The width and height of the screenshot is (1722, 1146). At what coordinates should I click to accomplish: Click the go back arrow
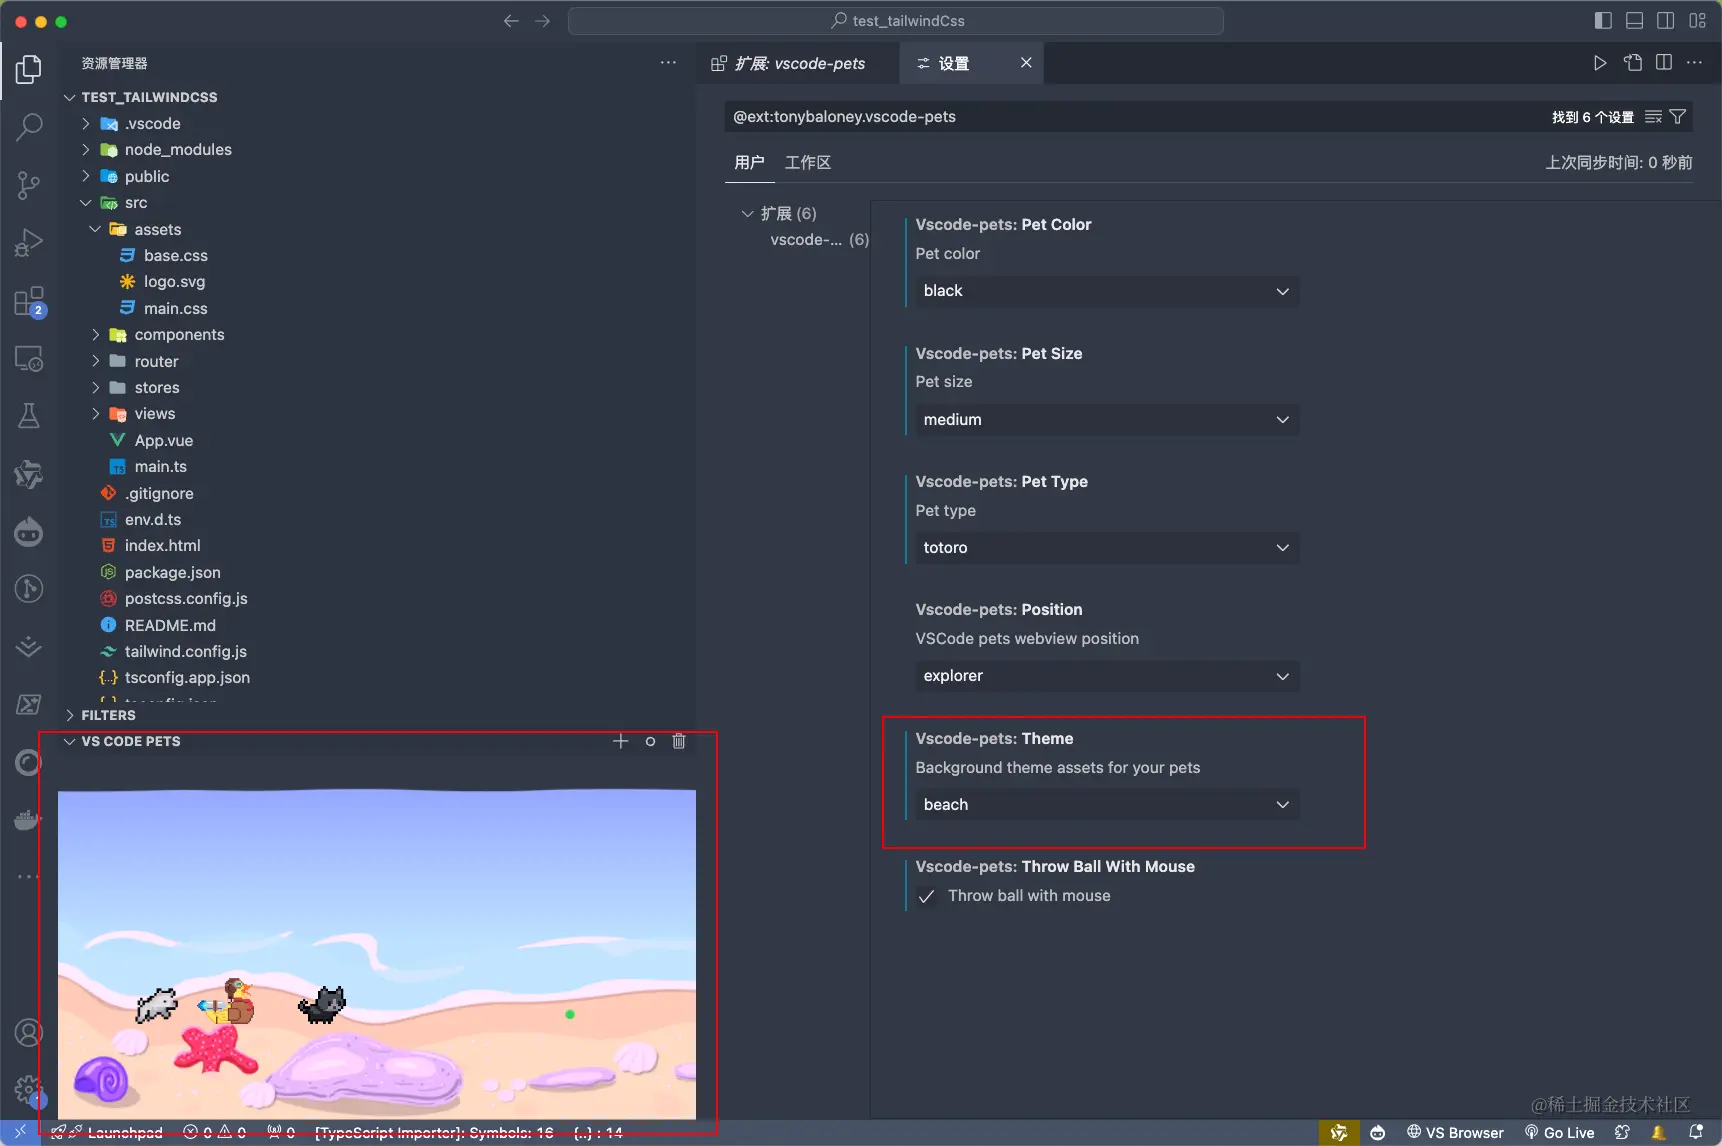click(511, 21)
